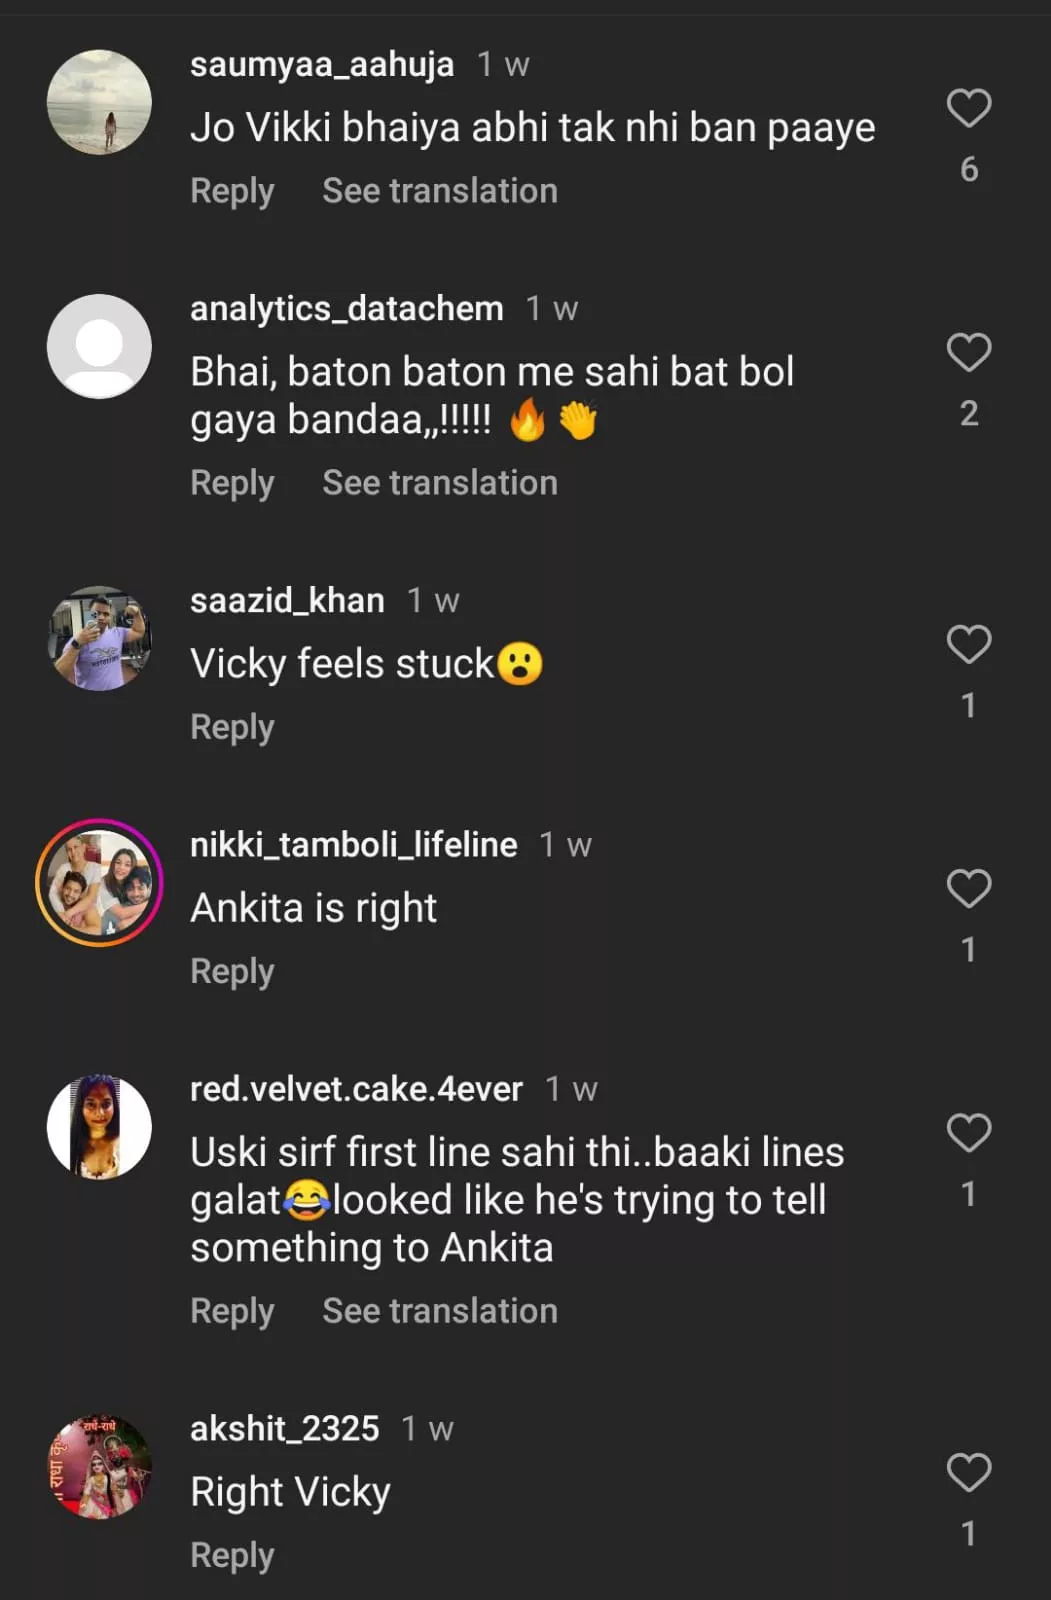Open saazid_khan's profile photo
This screenshot has width=1051, height=1600.
coord(100,638)
